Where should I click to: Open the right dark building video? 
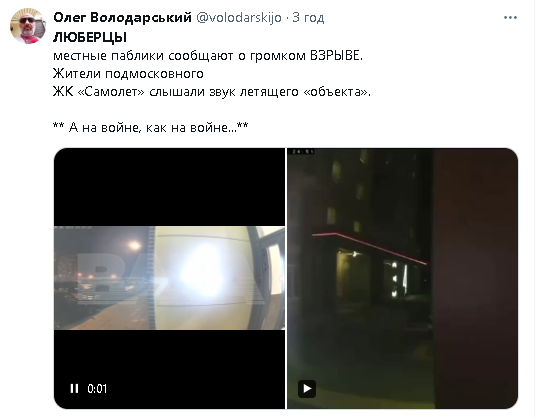click(402, 278)
